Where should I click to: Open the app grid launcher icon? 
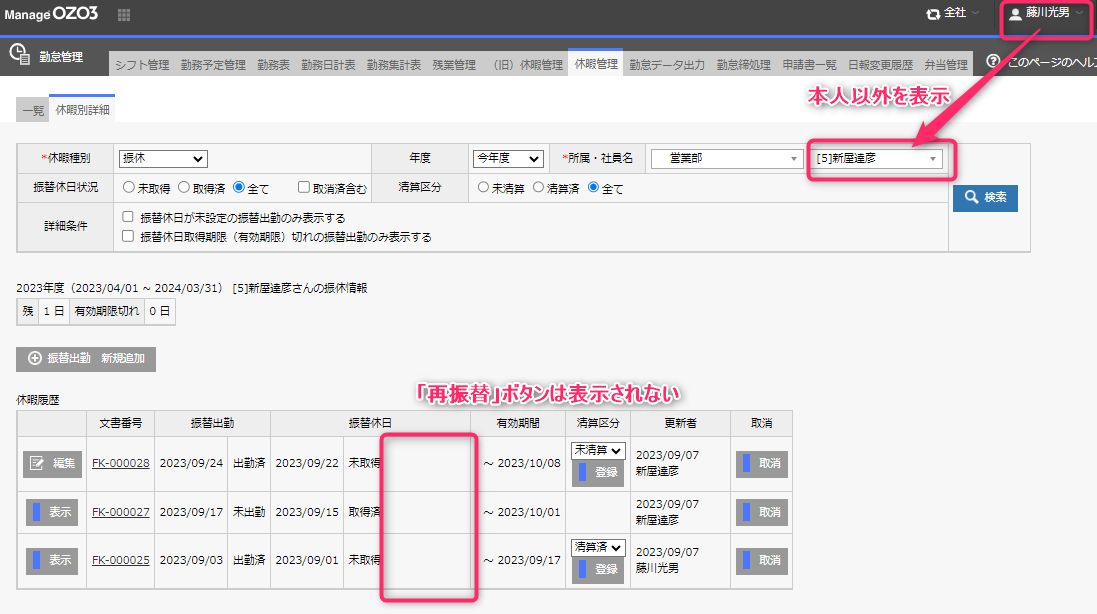124,15
